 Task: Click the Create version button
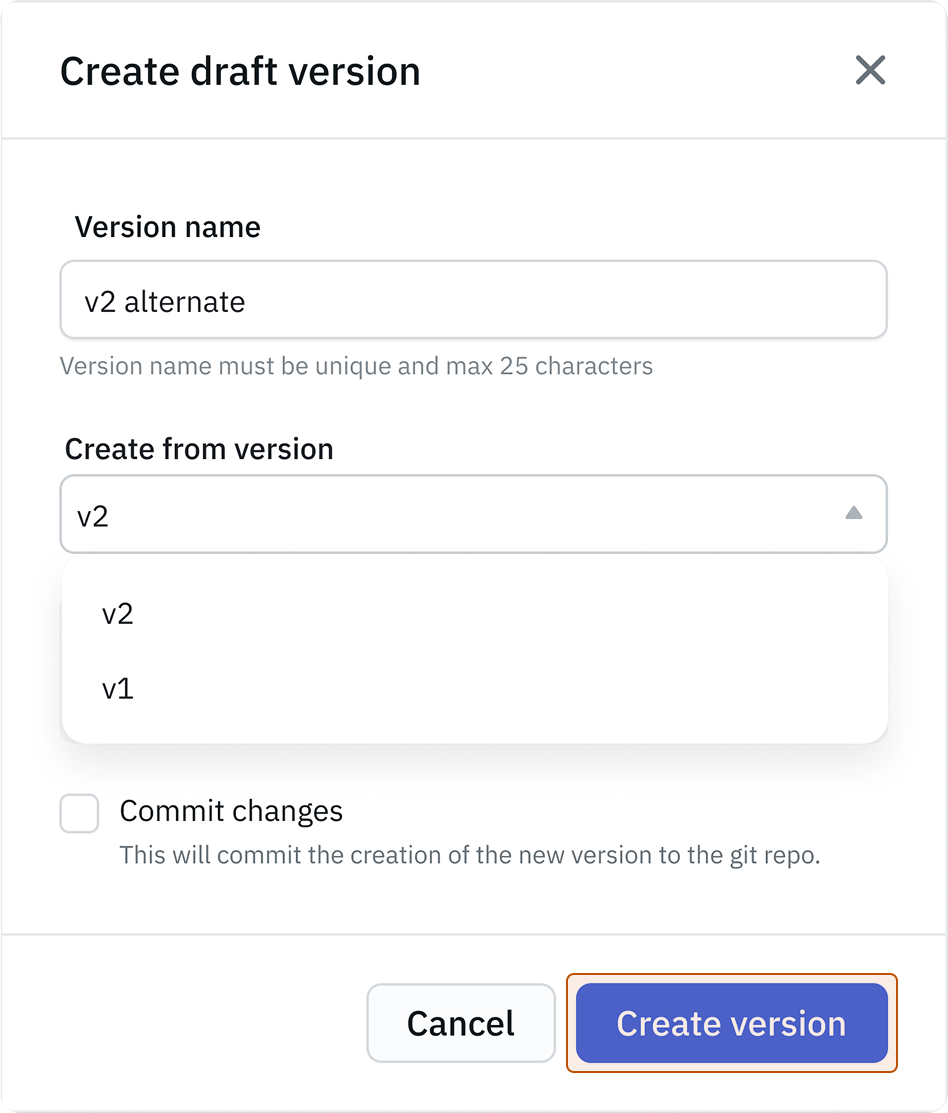click(731, 1023)
